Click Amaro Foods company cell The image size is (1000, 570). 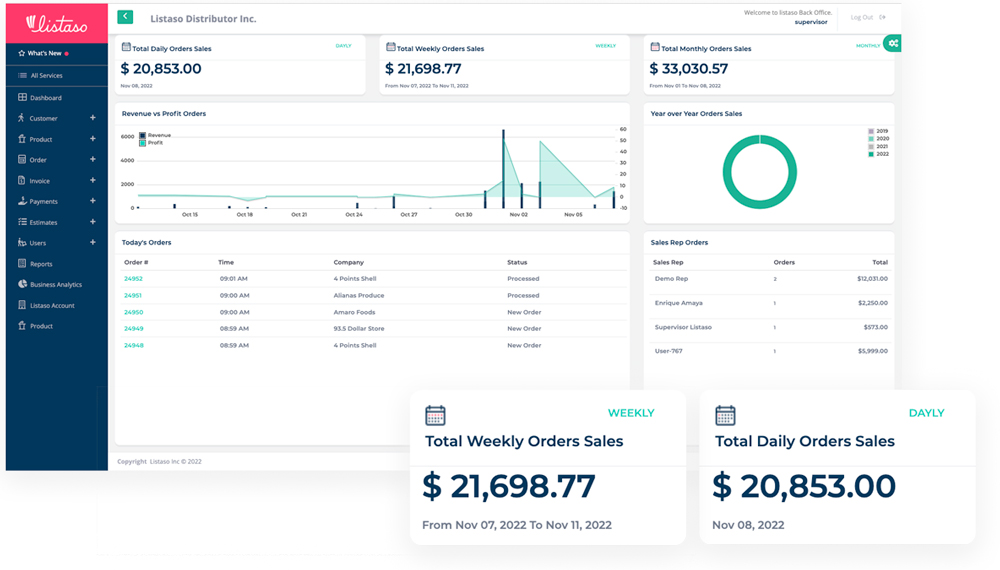354,312
